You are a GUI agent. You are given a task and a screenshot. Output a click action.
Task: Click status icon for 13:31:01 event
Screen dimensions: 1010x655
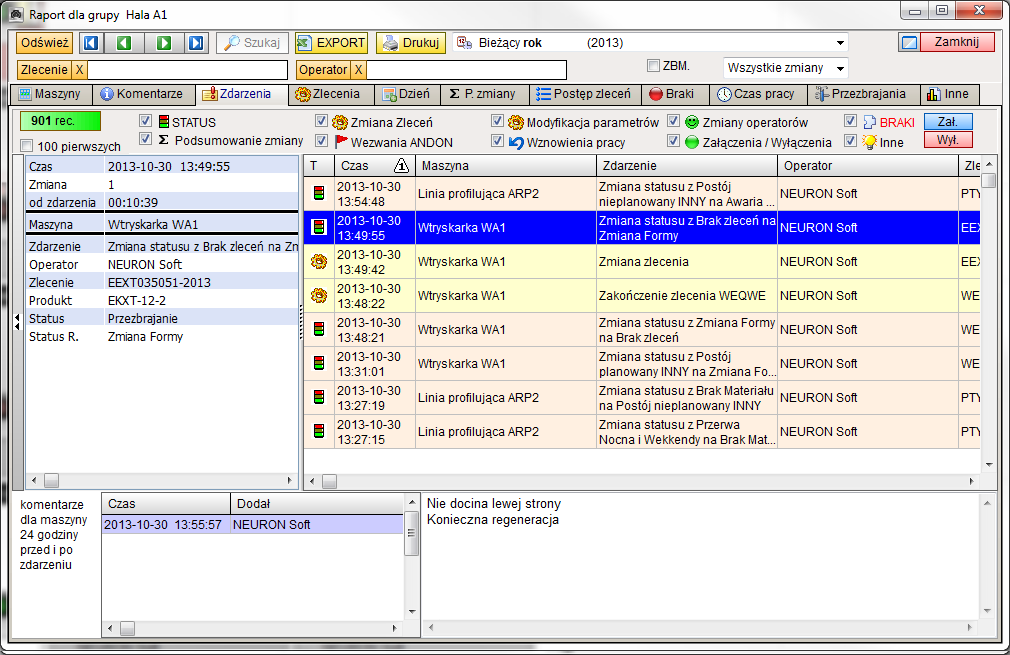click(319, 364)
